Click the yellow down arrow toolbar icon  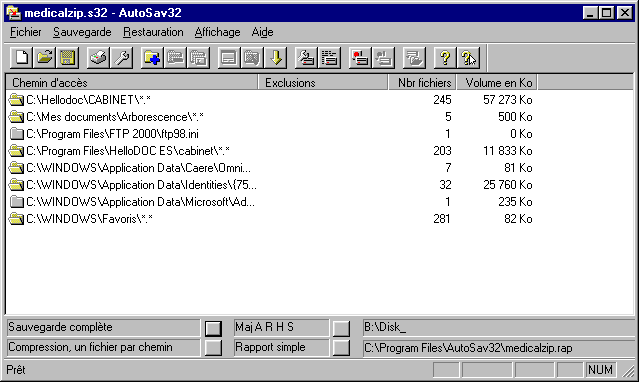pyautogui.click(x=276, y=57)
